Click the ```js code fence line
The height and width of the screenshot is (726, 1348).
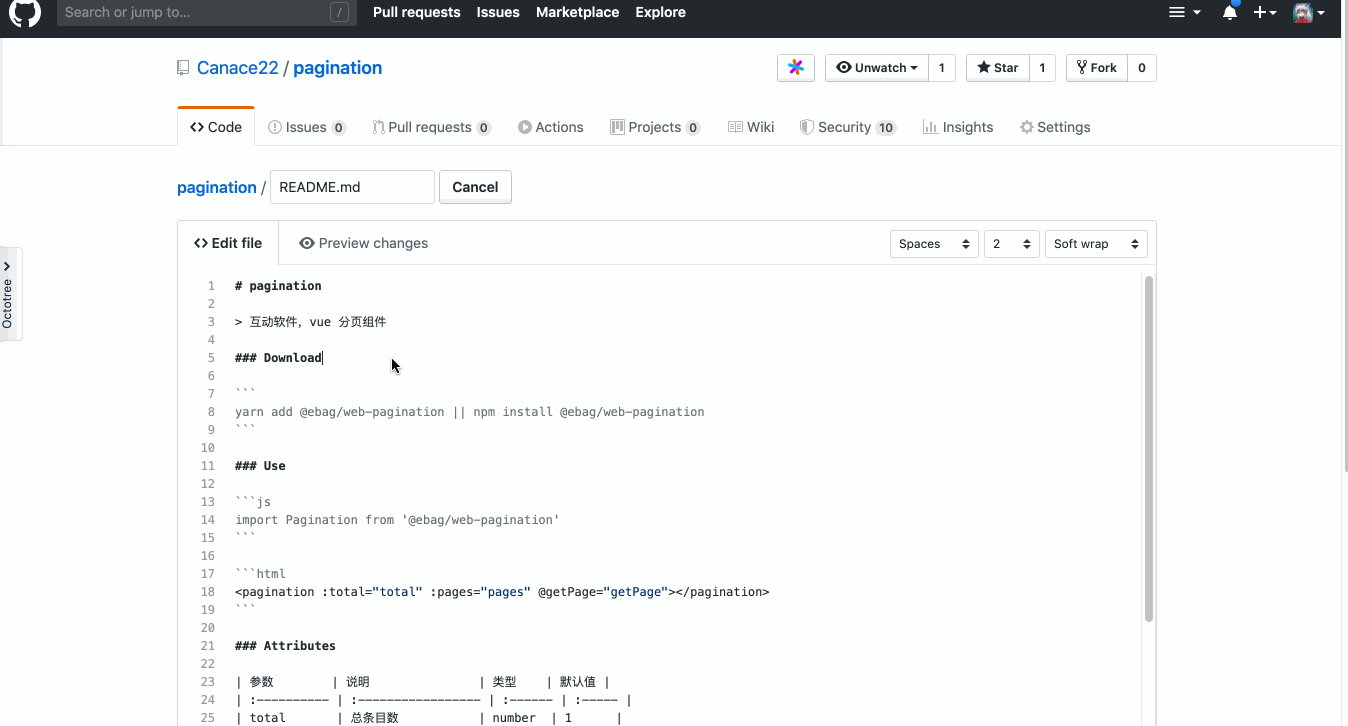(253, 502)
